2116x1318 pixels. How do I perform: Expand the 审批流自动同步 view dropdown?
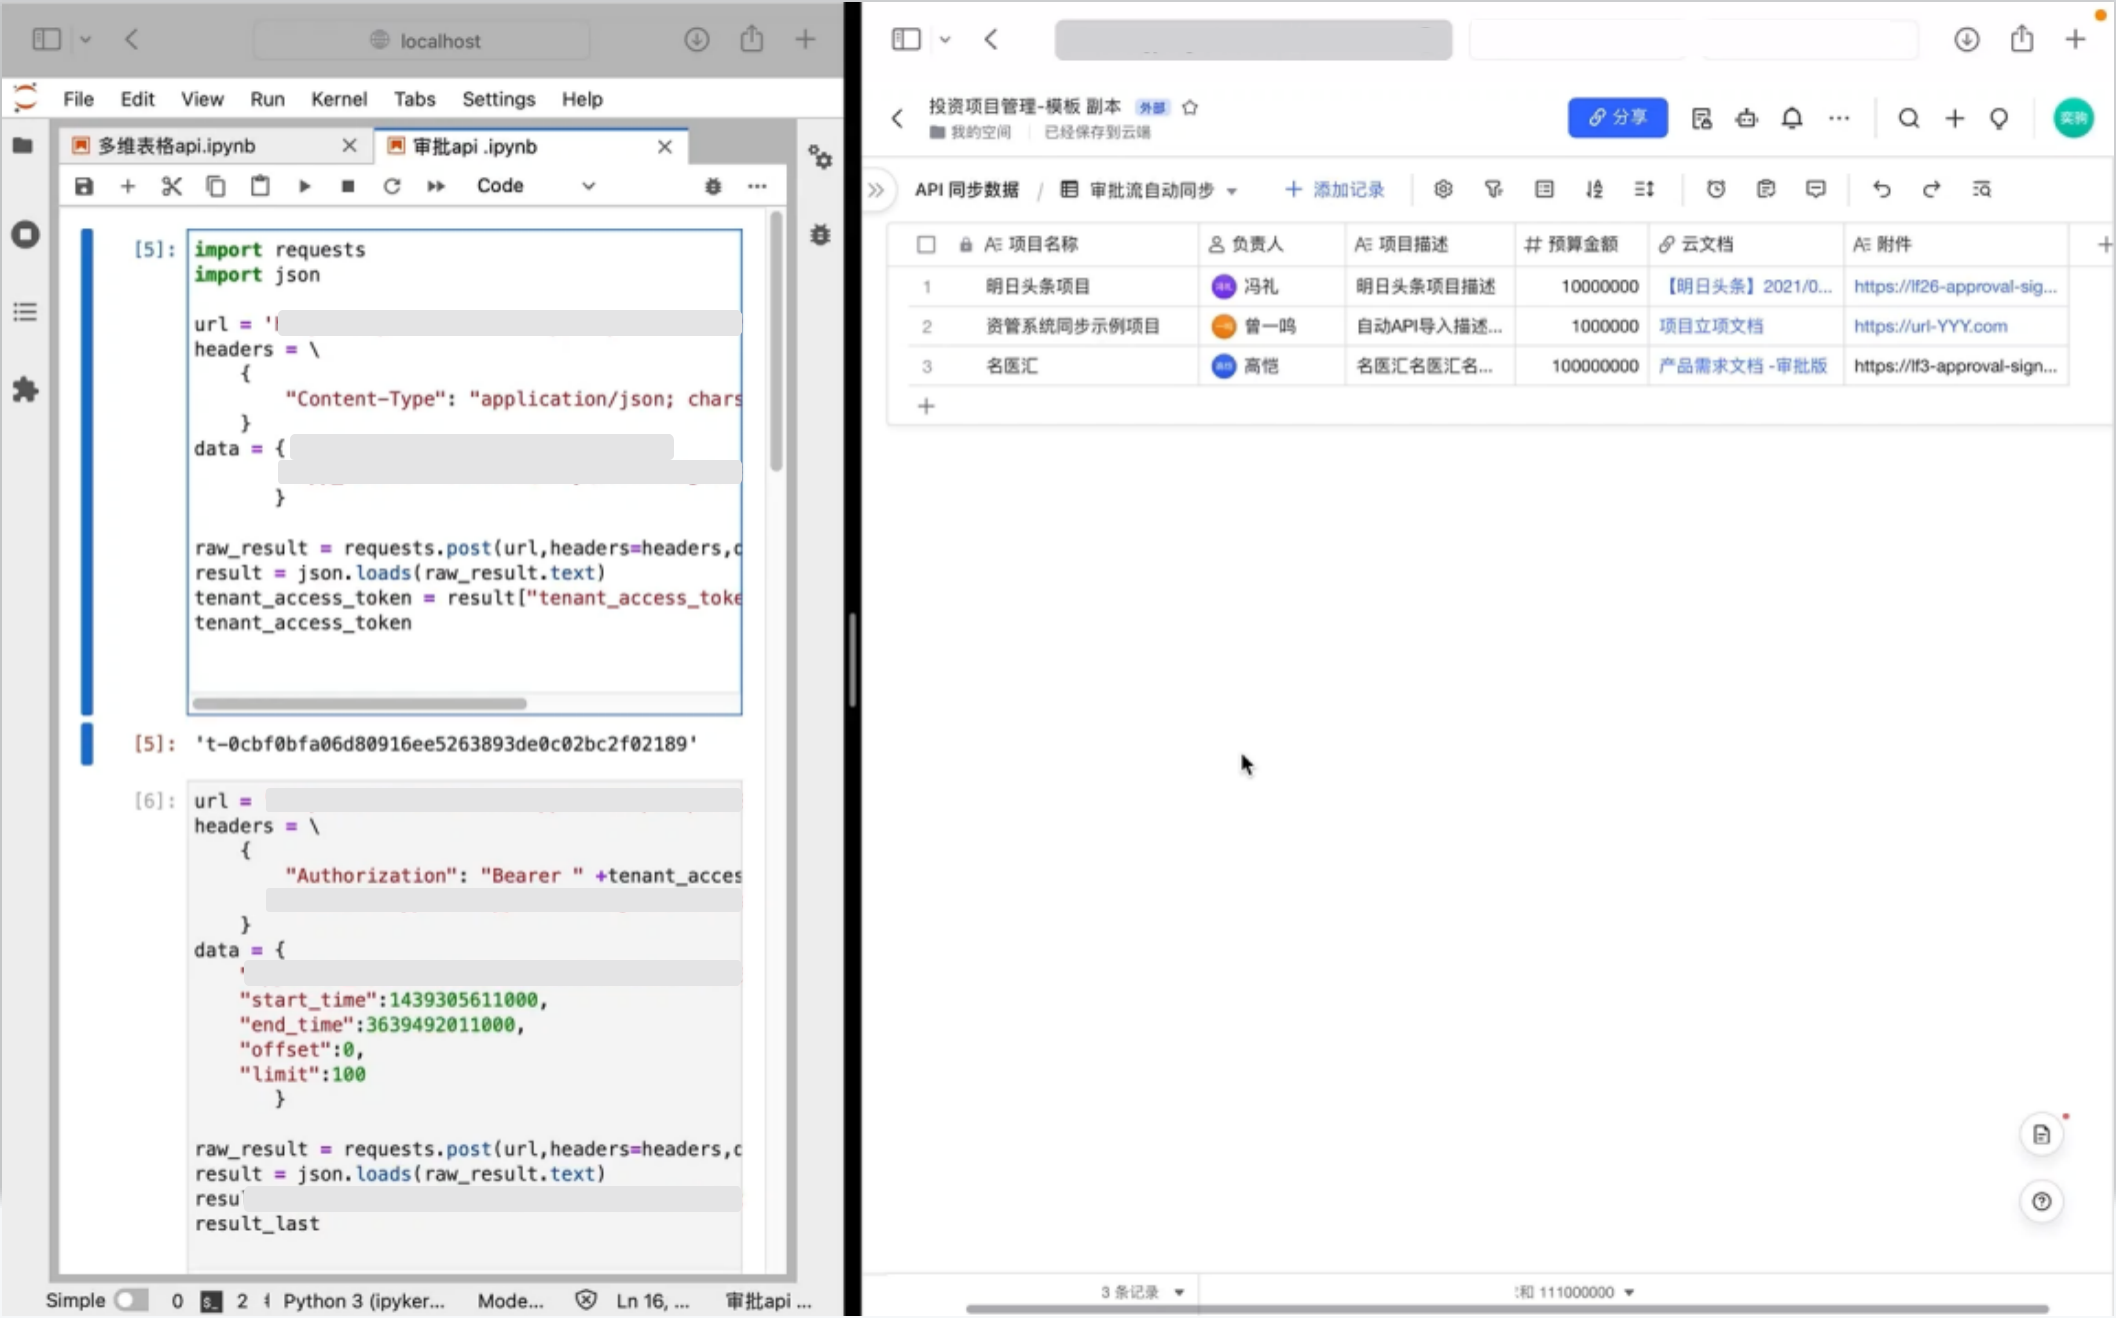[1232, 190]
